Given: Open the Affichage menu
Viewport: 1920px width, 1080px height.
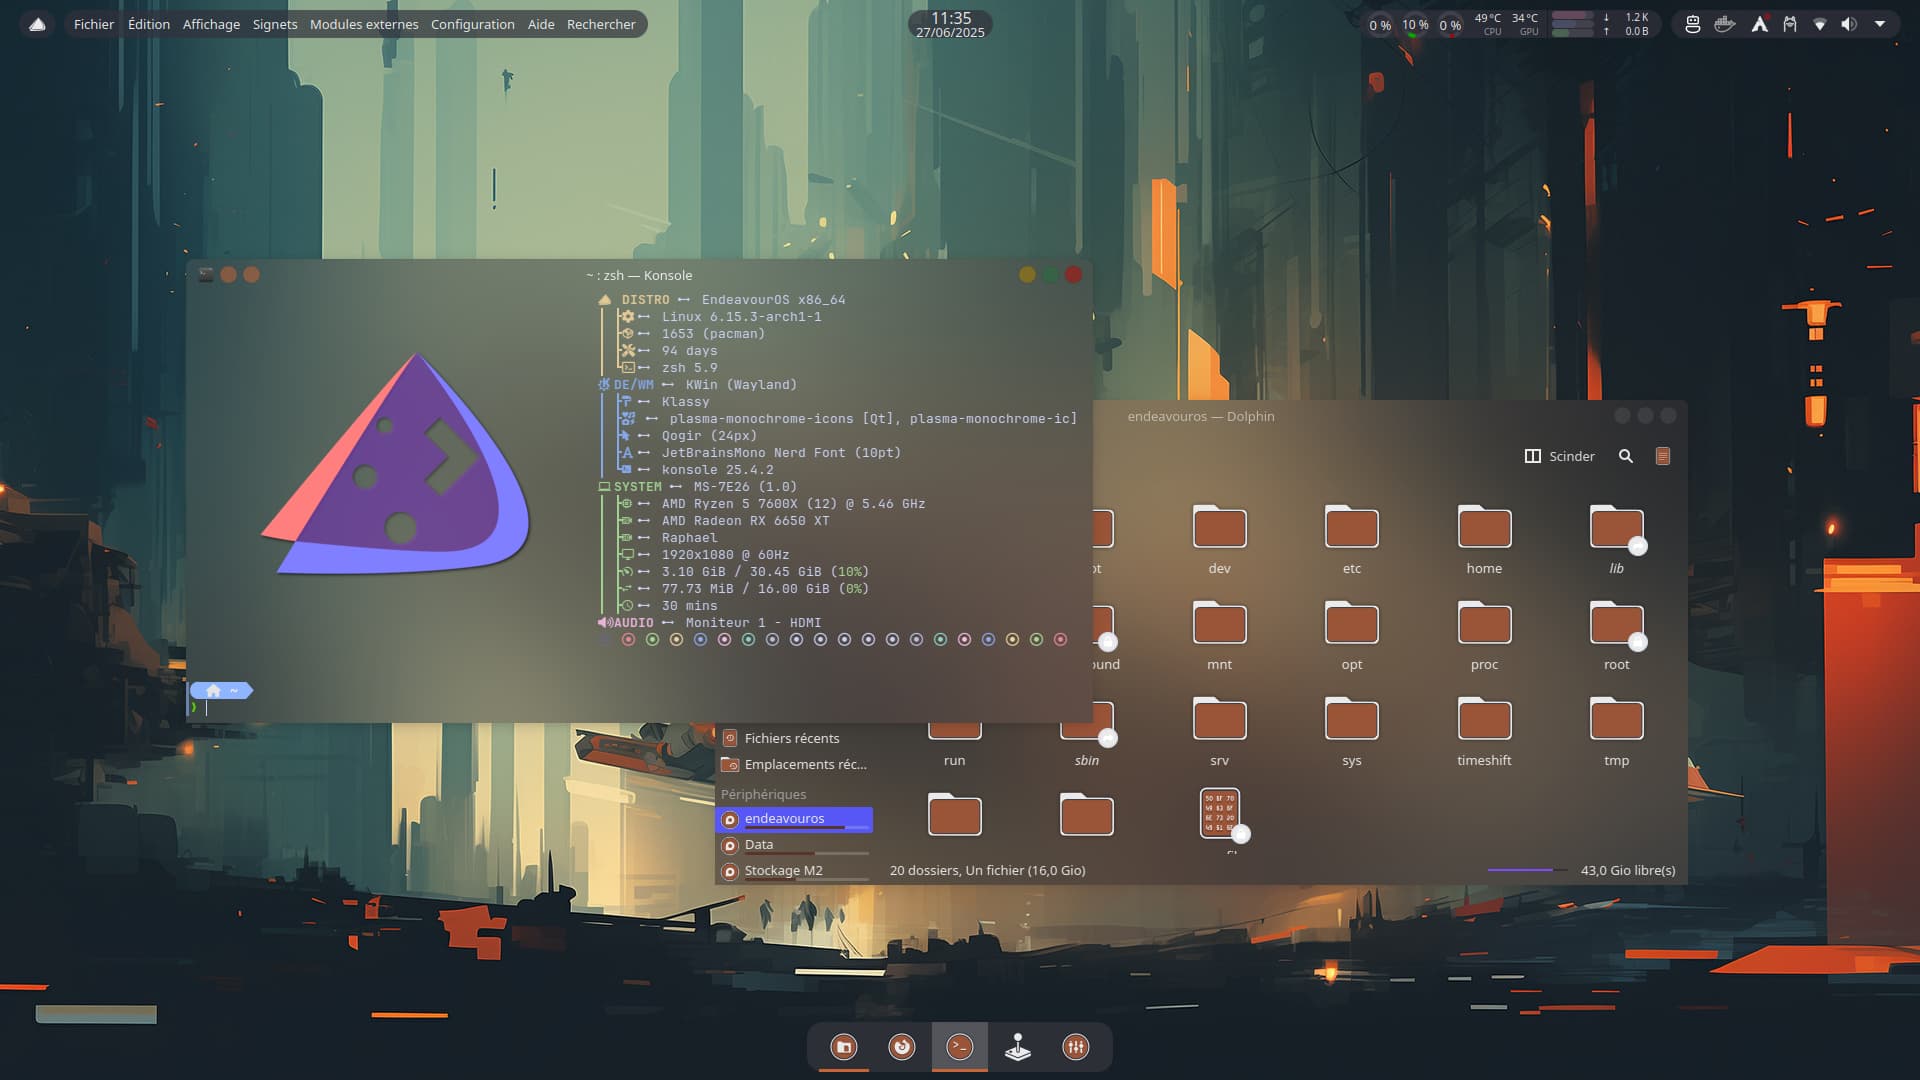Looking at the screenshot, I should tap(211, 24).
